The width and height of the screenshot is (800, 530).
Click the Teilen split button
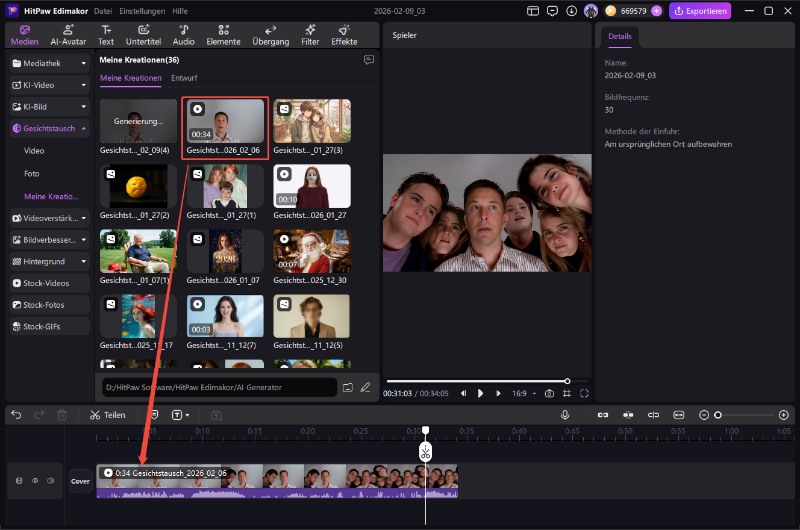[107, 414]
